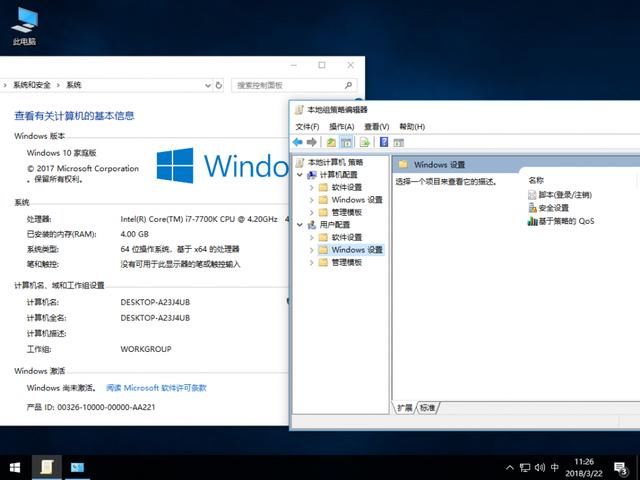Click the volume speaker tray icon
Screen dimensions: 640x480
coord(540,467)
